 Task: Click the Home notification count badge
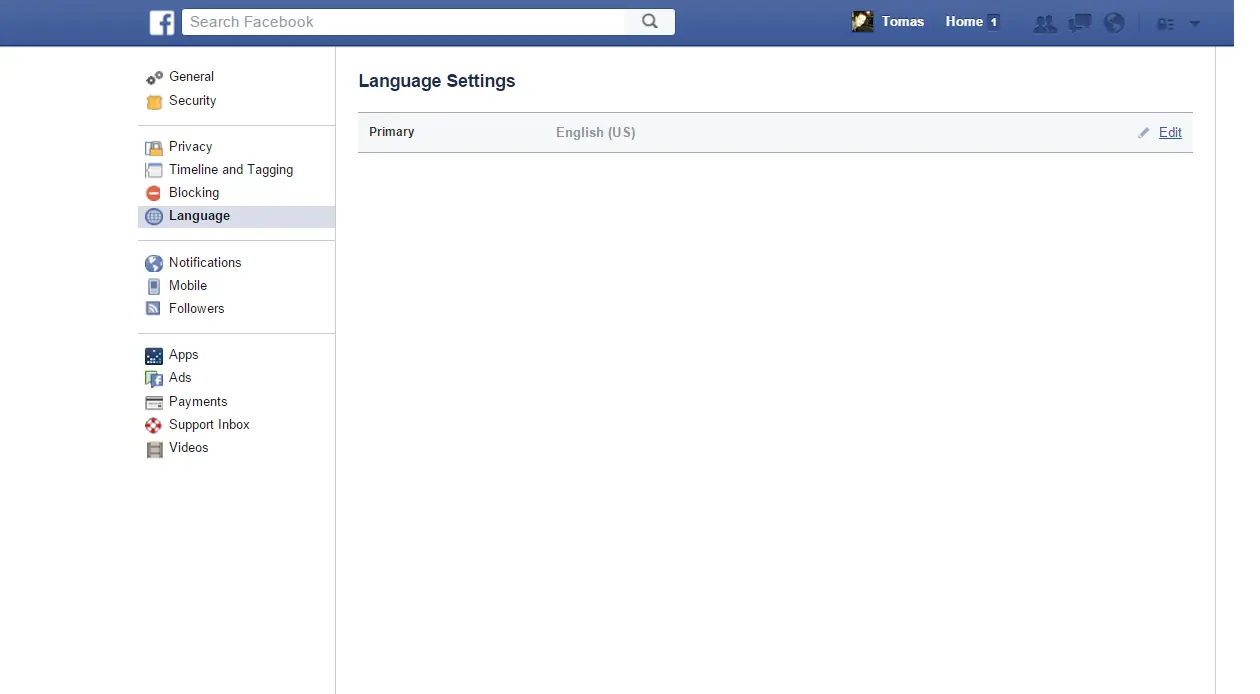coord(993,22)
